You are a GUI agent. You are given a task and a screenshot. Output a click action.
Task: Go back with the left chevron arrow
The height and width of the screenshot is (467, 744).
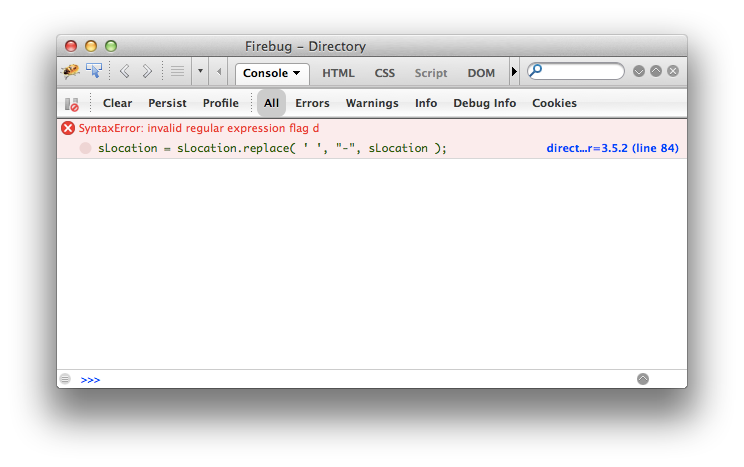(x=125, y=71)
